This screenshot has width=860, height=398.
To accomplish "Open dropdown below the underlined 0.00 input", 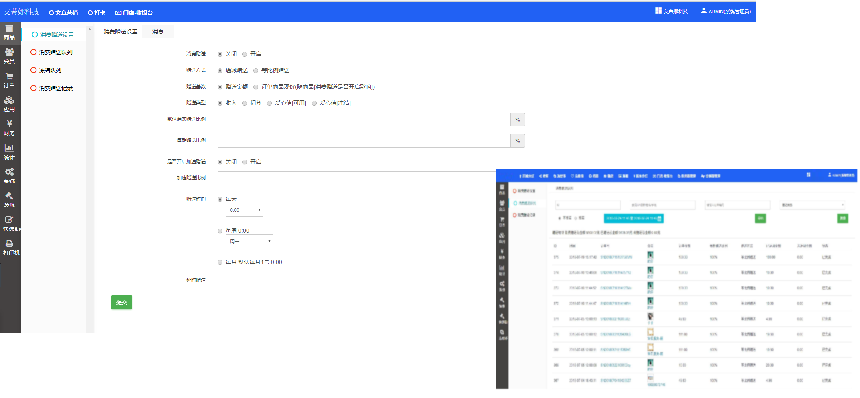I will pos(249,241).
